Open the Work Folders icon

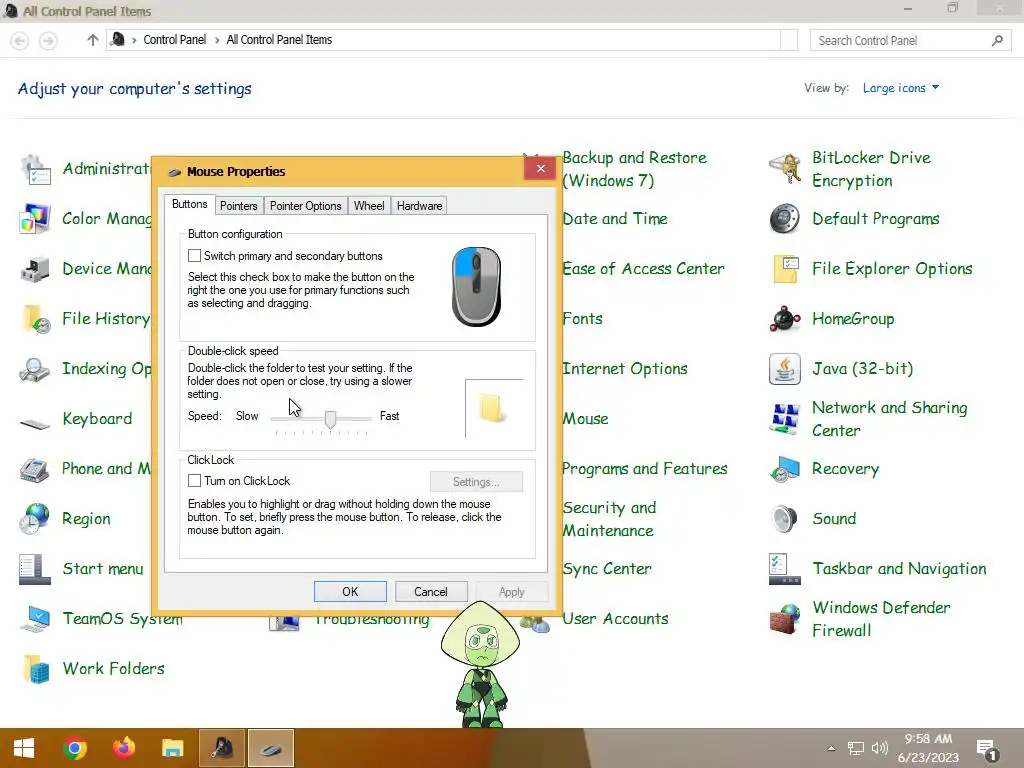point(35,669)
